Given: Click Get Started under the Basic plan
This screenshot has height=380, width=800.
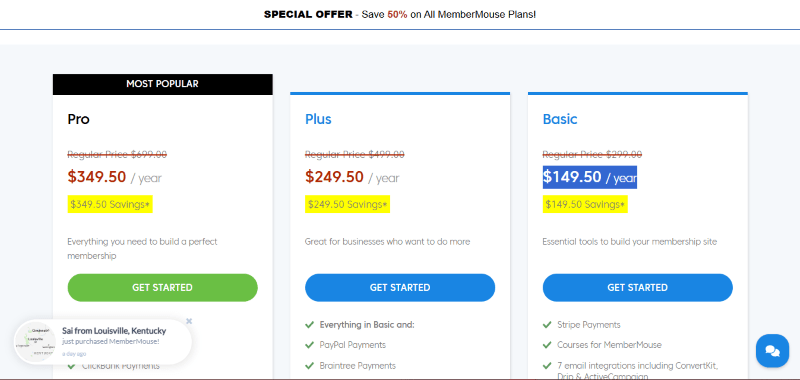Looking at the screenshot, I should [637, 288].
